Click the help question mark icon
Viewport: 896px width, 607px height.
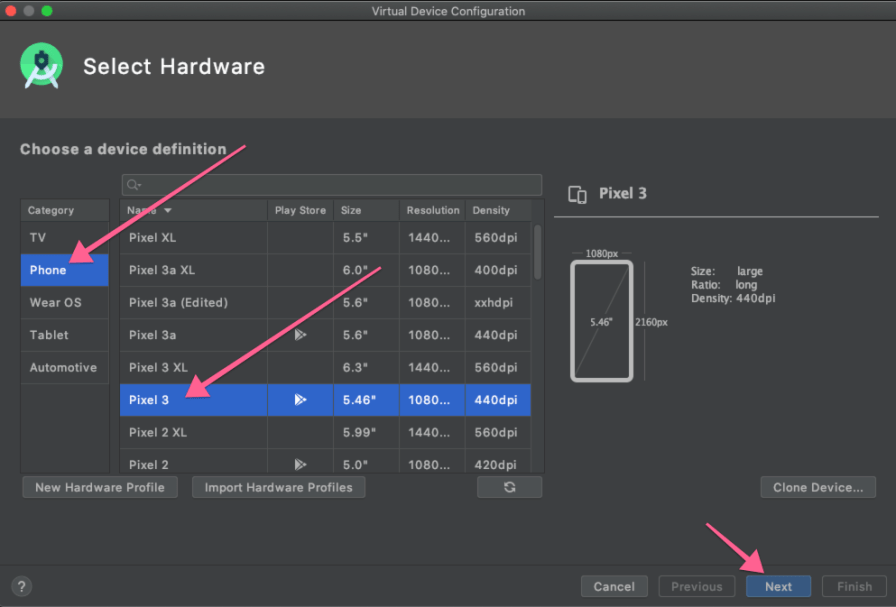click(22, 587)
